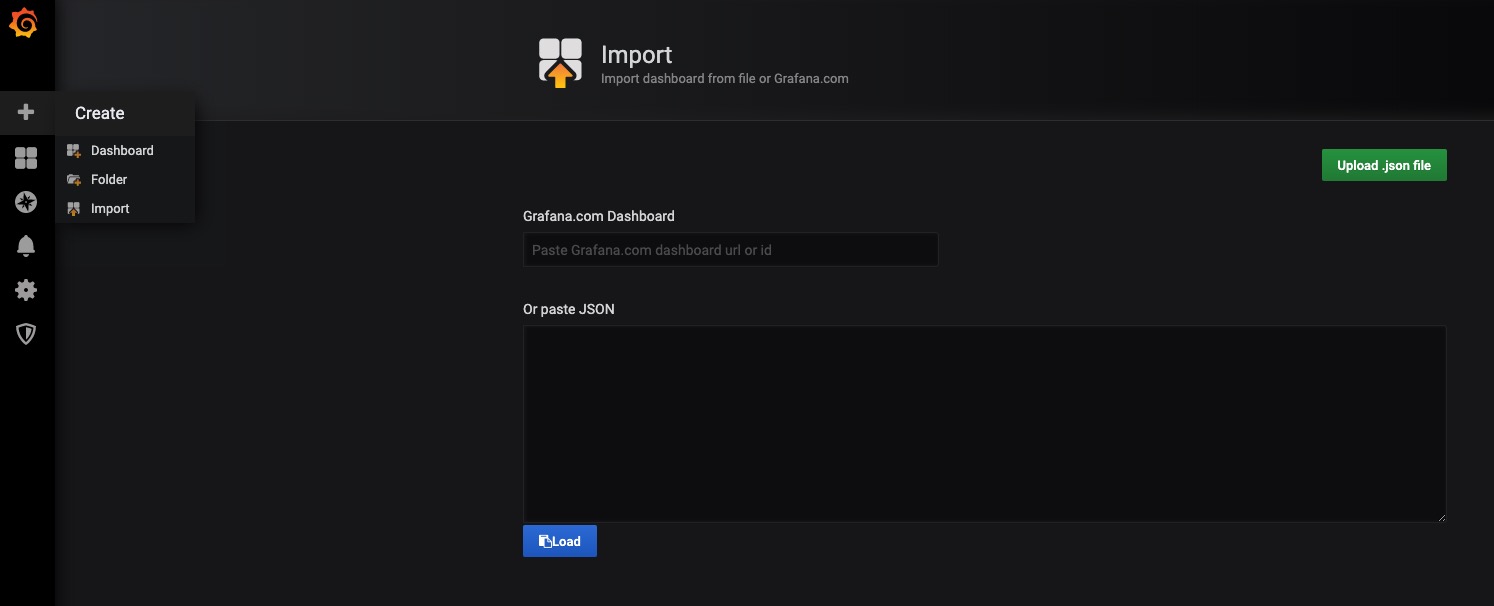Click the Create header in flyout menu
This screenshot has height=606, width=1494.
(x=100, y=113)
